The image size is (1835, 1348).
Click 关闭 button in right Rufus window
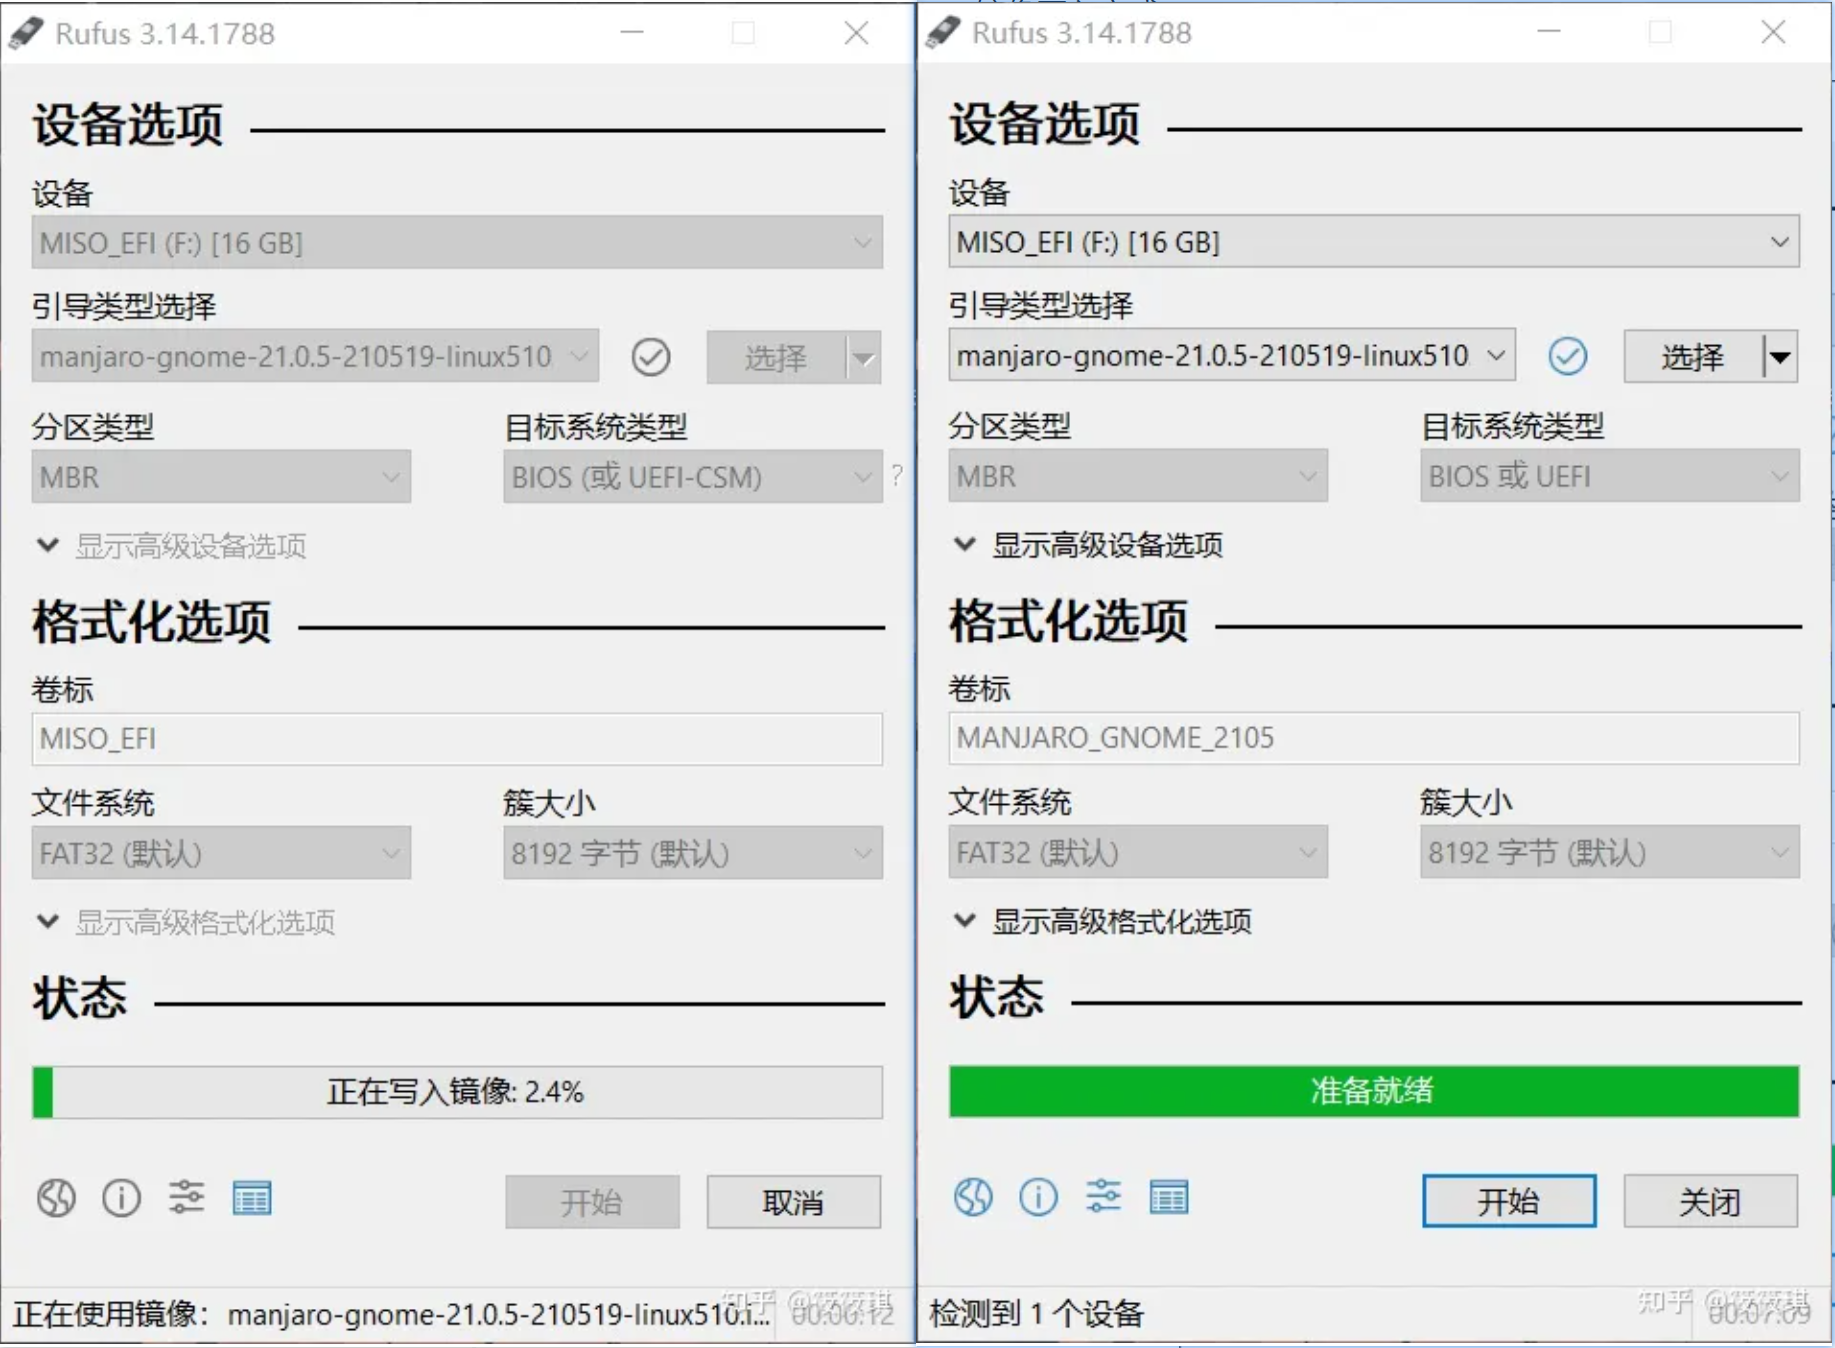tap(1711, 1201)
